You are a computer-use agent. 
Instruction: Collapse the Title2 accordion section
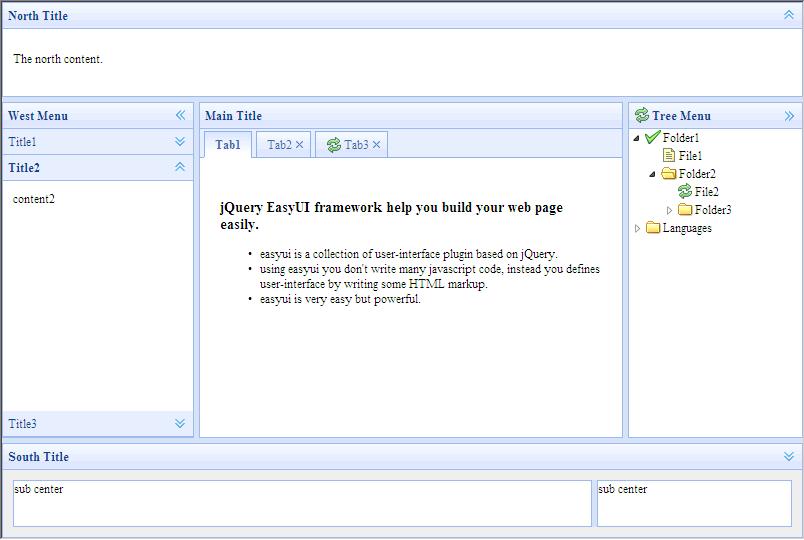click(179, 167)
